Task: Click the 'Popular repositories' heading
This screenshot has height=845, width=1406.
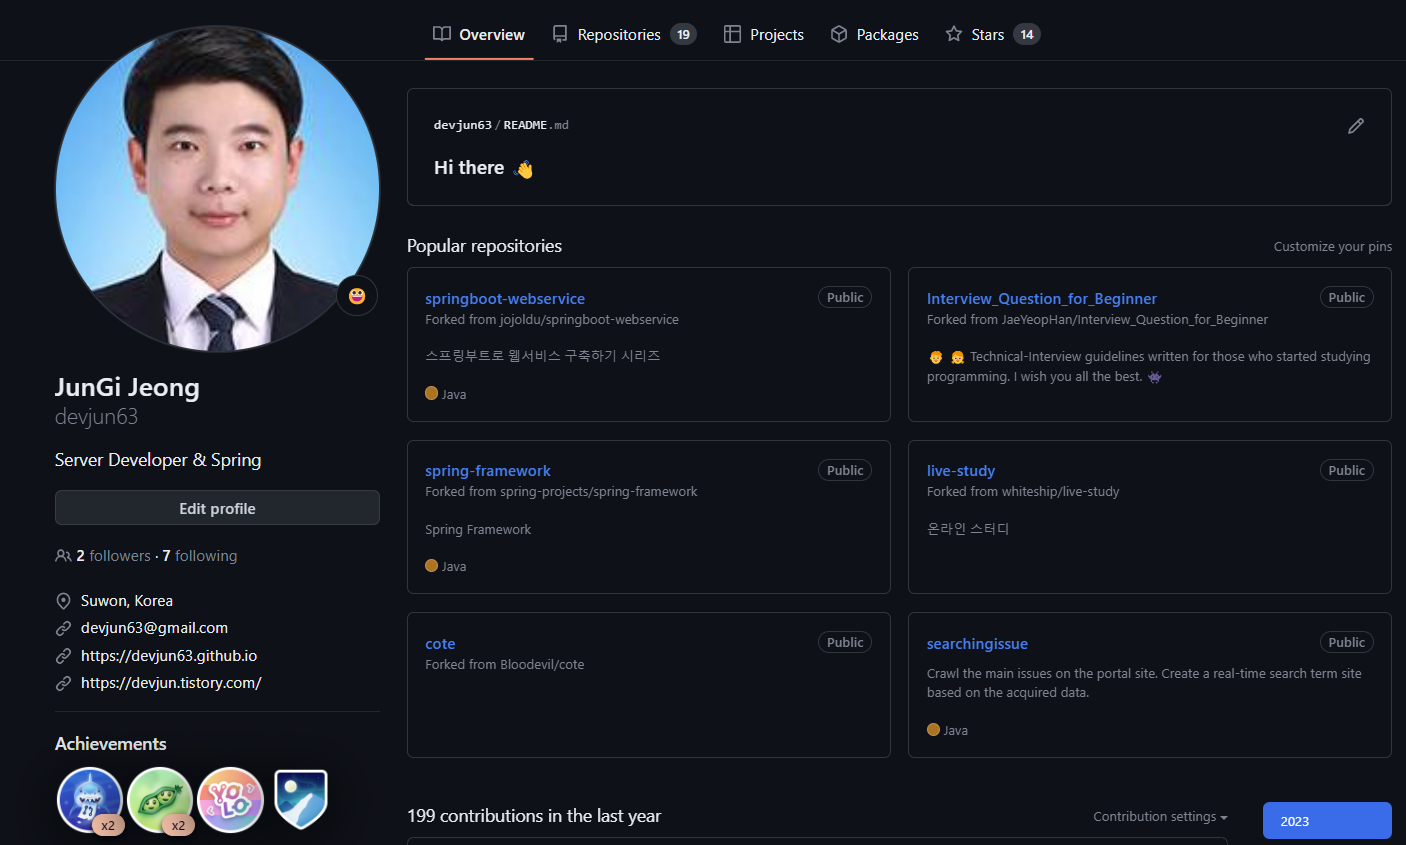Action: (484, 246)
